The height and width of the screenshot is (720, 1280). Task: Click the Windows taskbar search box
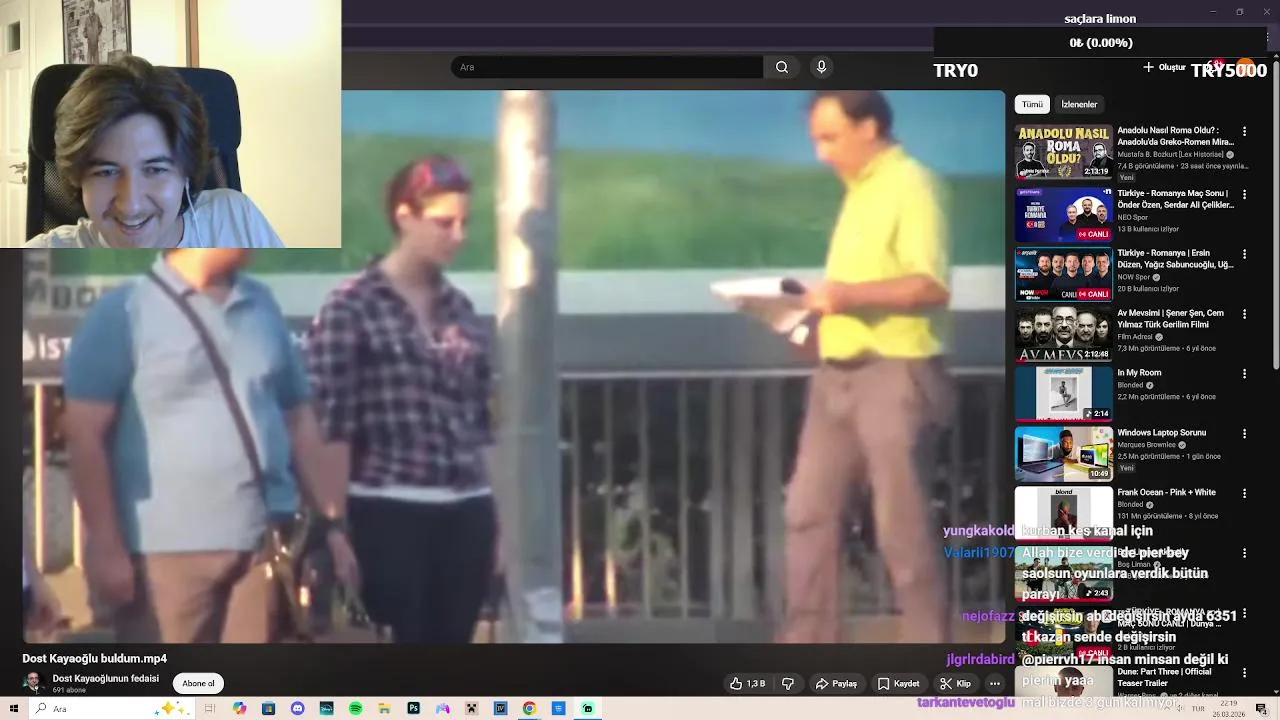(x=110, y=709)
